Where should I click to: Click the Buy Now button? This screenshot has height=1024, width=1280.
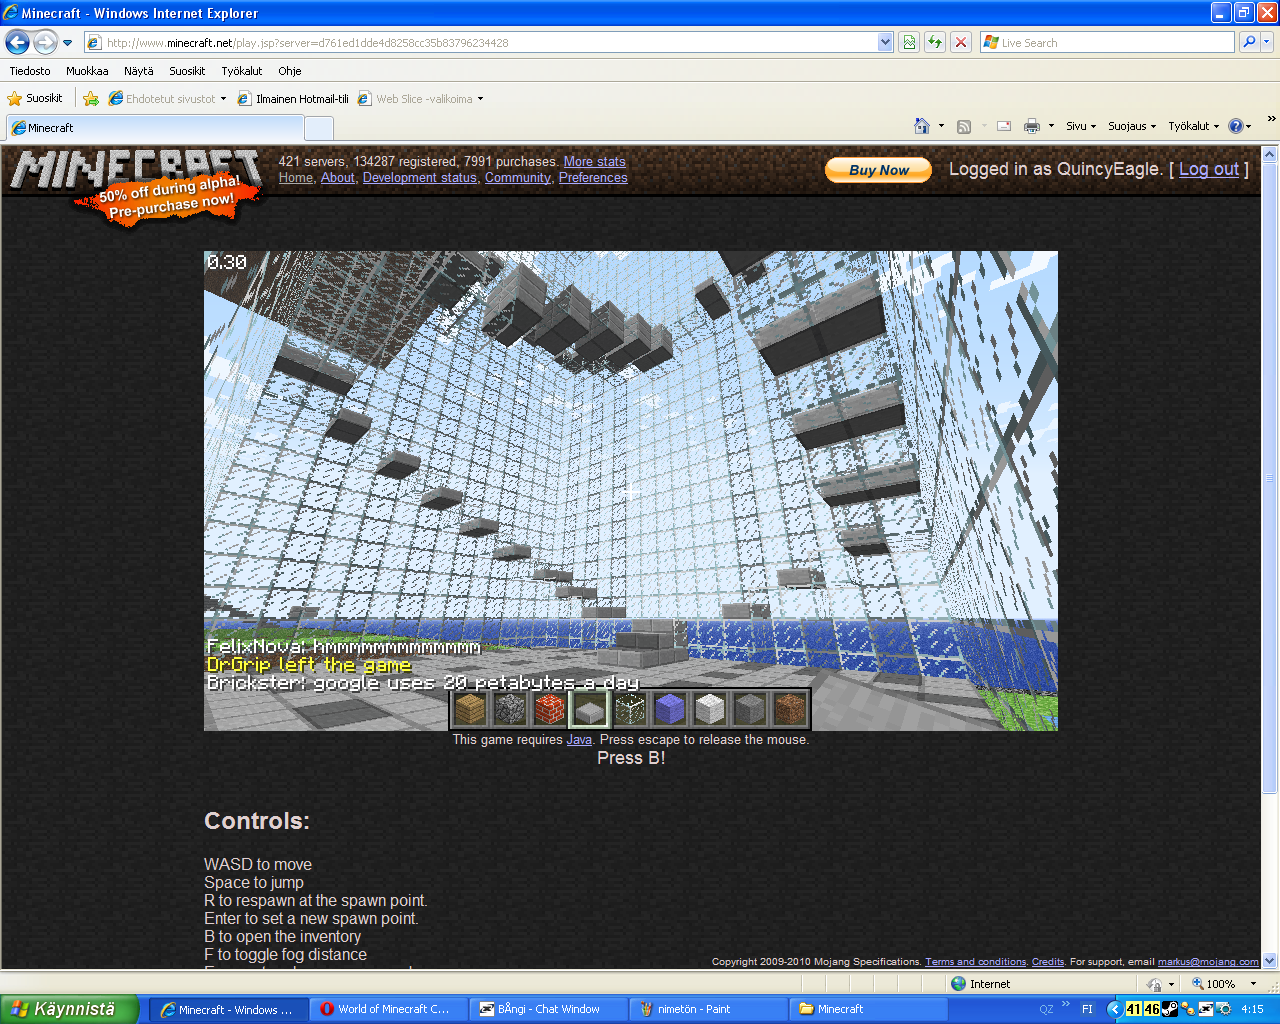(879, 170)
